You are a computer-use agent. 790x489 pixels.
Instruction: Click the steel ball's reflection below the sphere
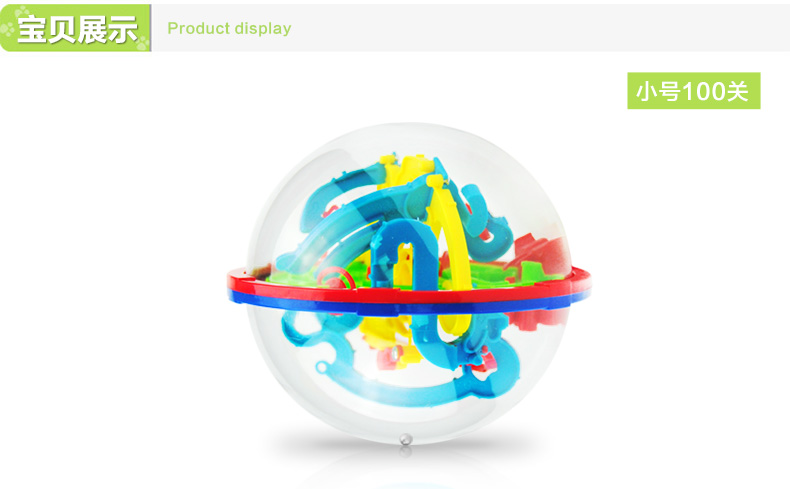point(406,452)
